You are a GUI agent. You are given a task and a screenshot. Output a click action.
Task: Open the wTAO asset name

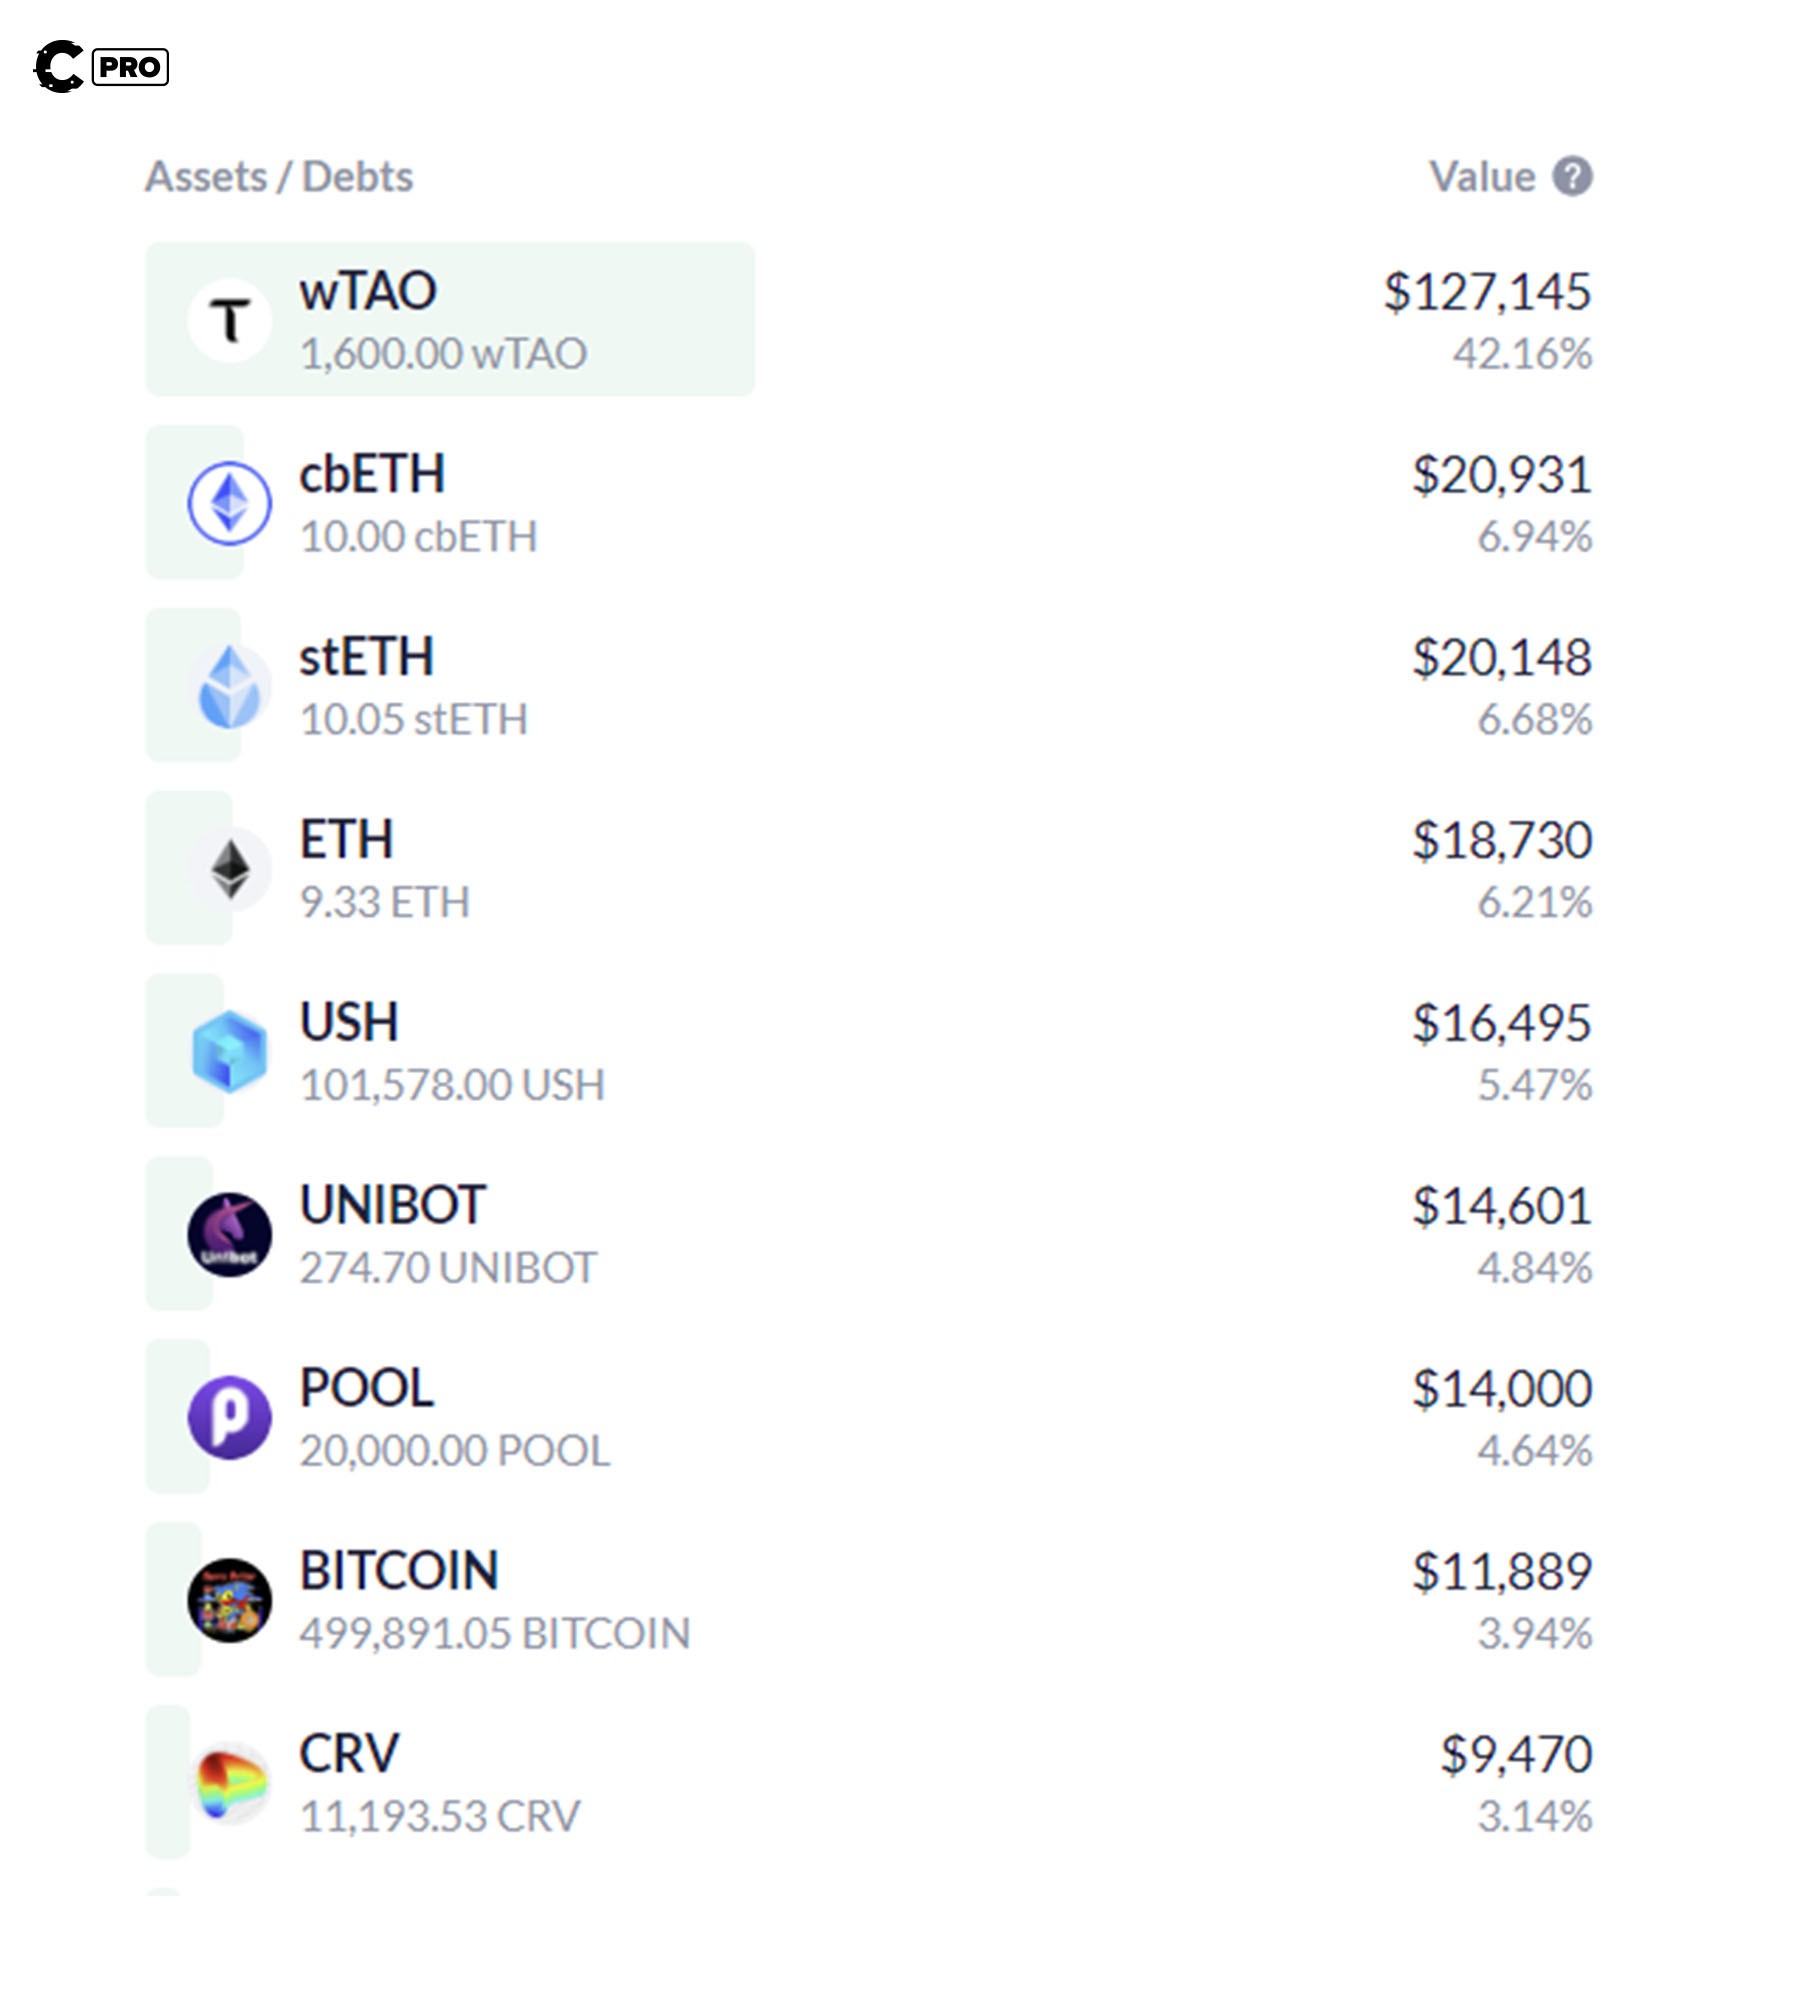pyautogui.click(x=368, y=291)
